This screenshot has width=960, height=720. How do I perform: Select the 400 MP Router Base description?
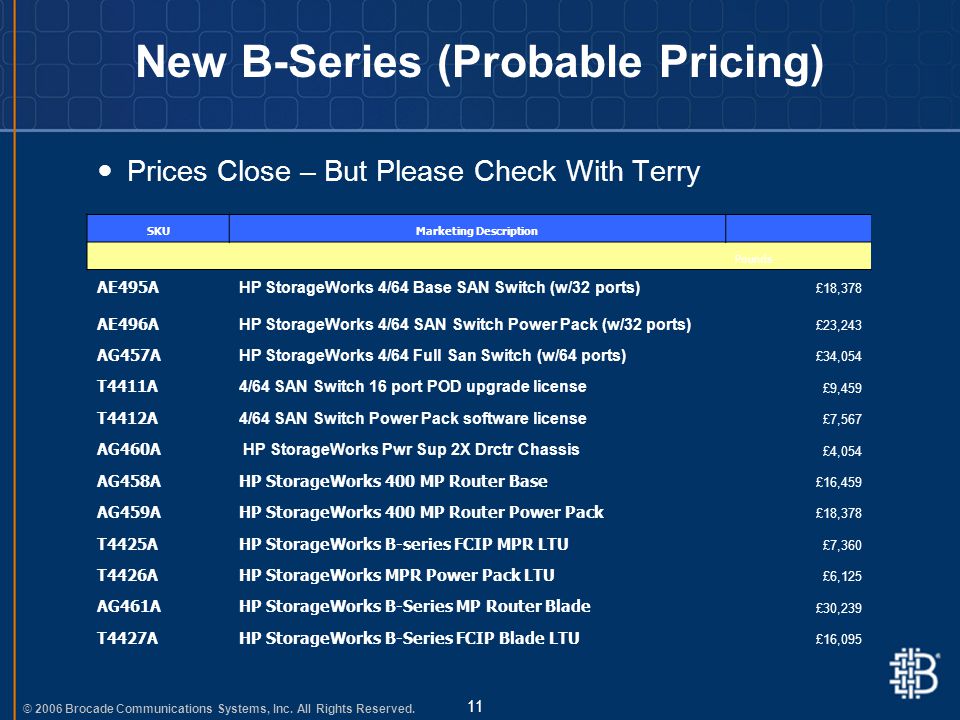click(393, 481)
